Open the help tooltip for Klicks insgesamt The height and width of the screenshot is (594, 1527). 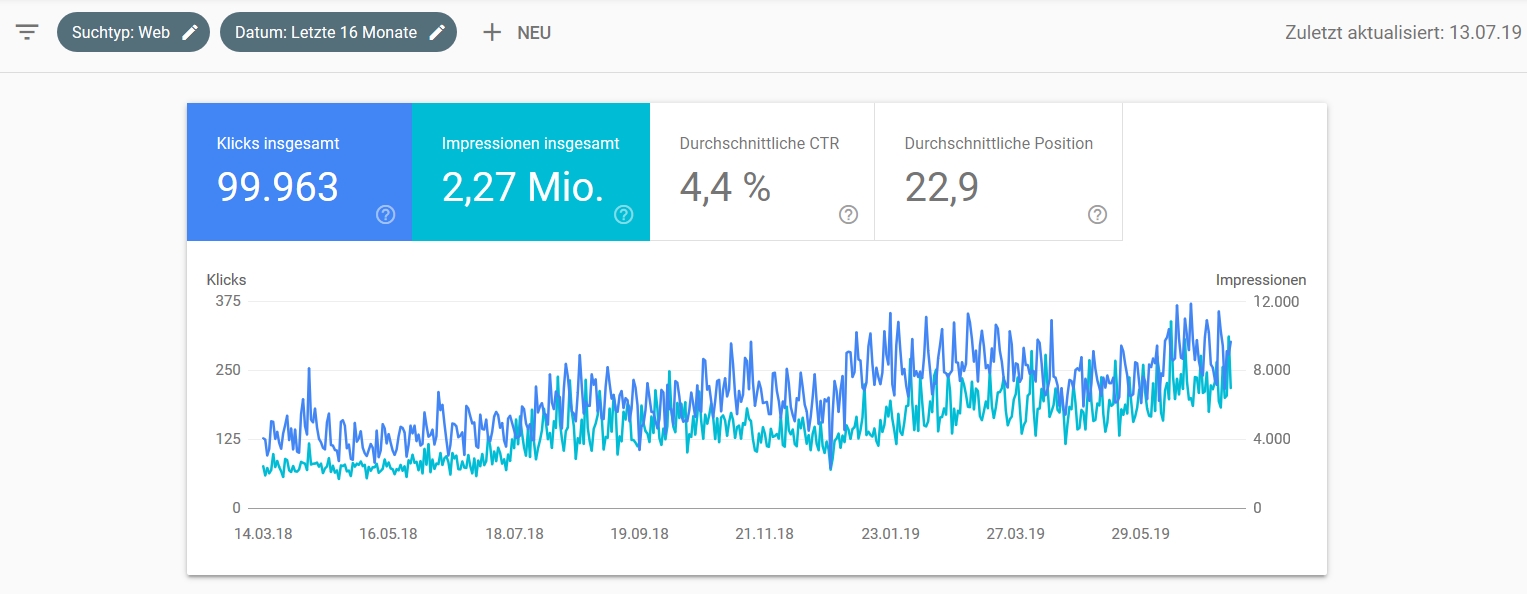click(x=385, y=214)
